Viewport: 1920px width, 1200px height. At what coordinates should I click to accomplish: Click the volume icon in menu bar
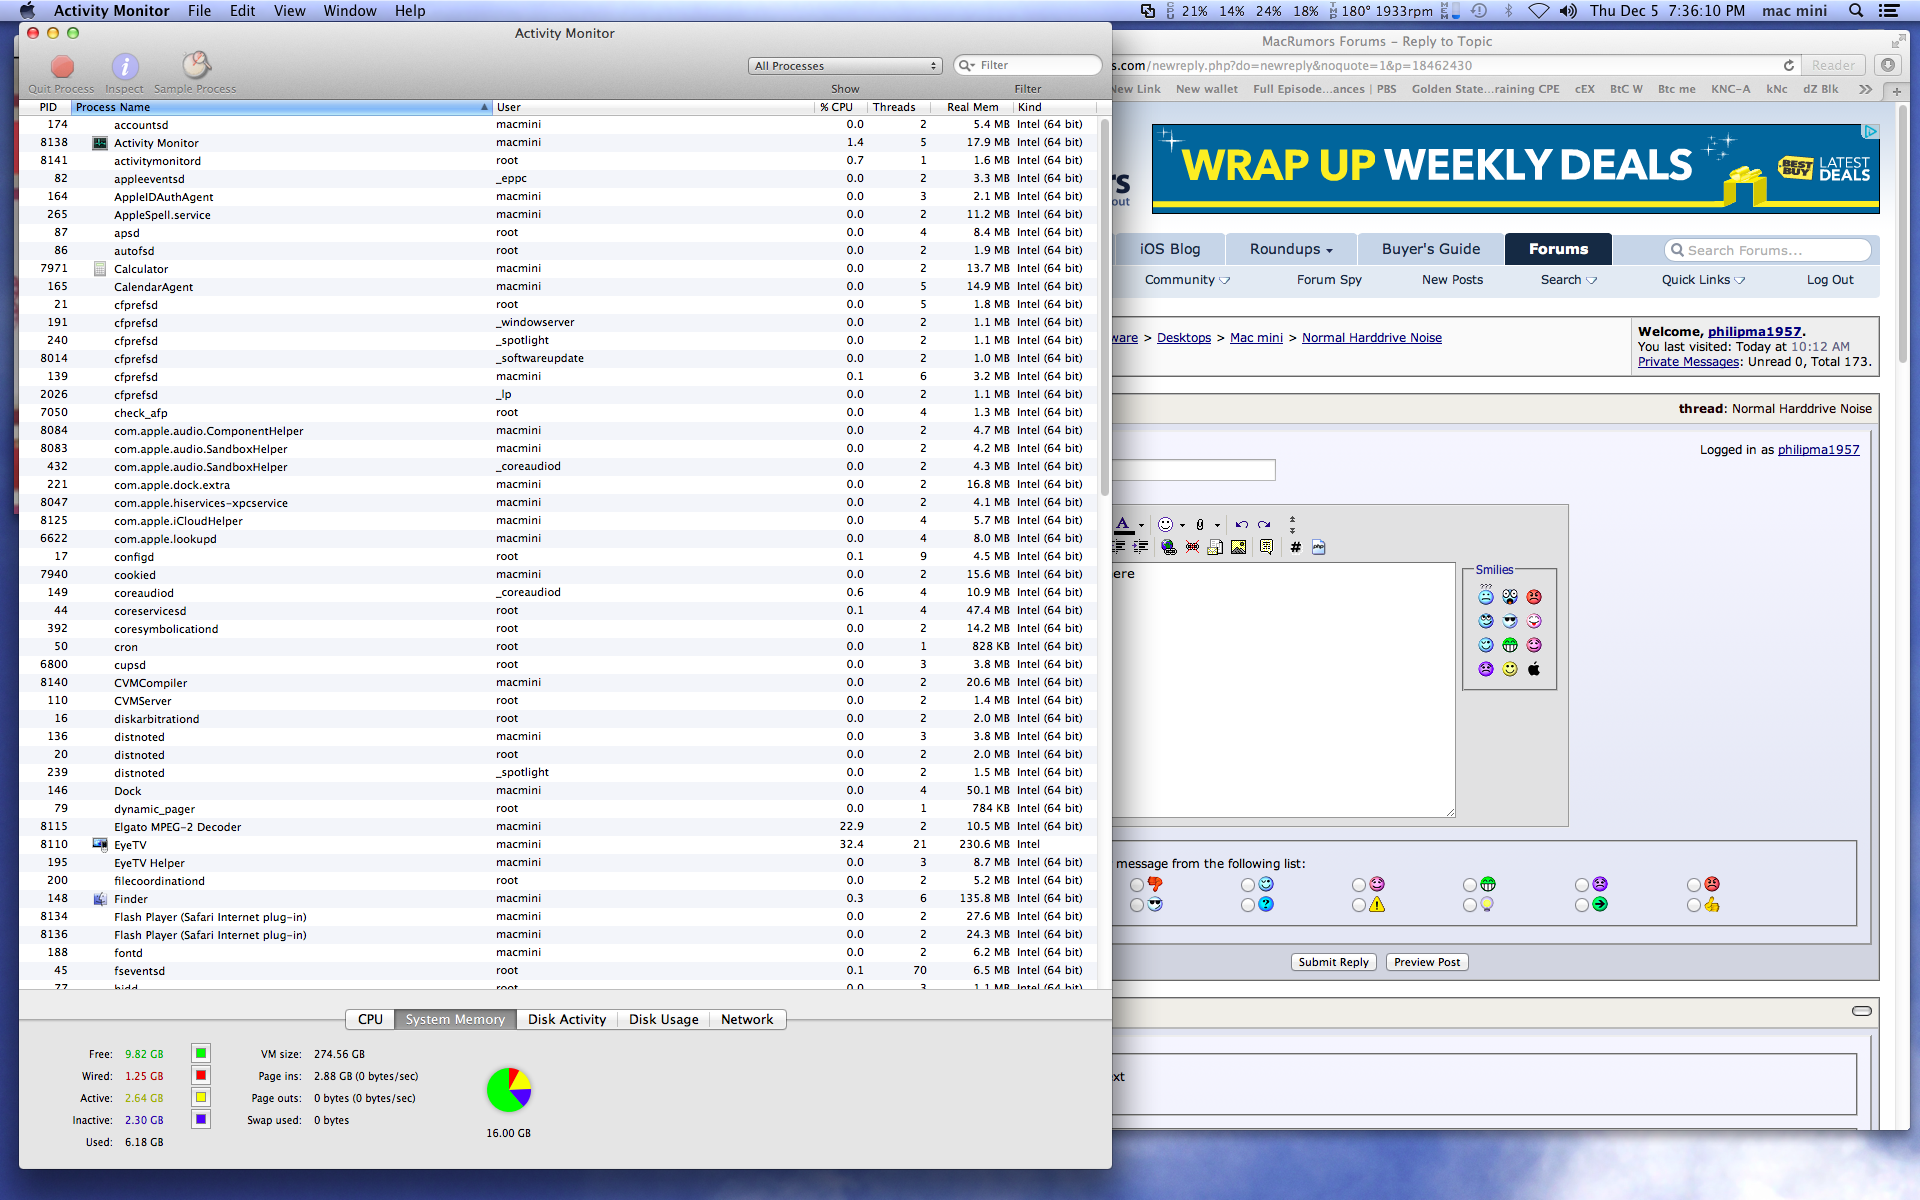point(1568,11)
